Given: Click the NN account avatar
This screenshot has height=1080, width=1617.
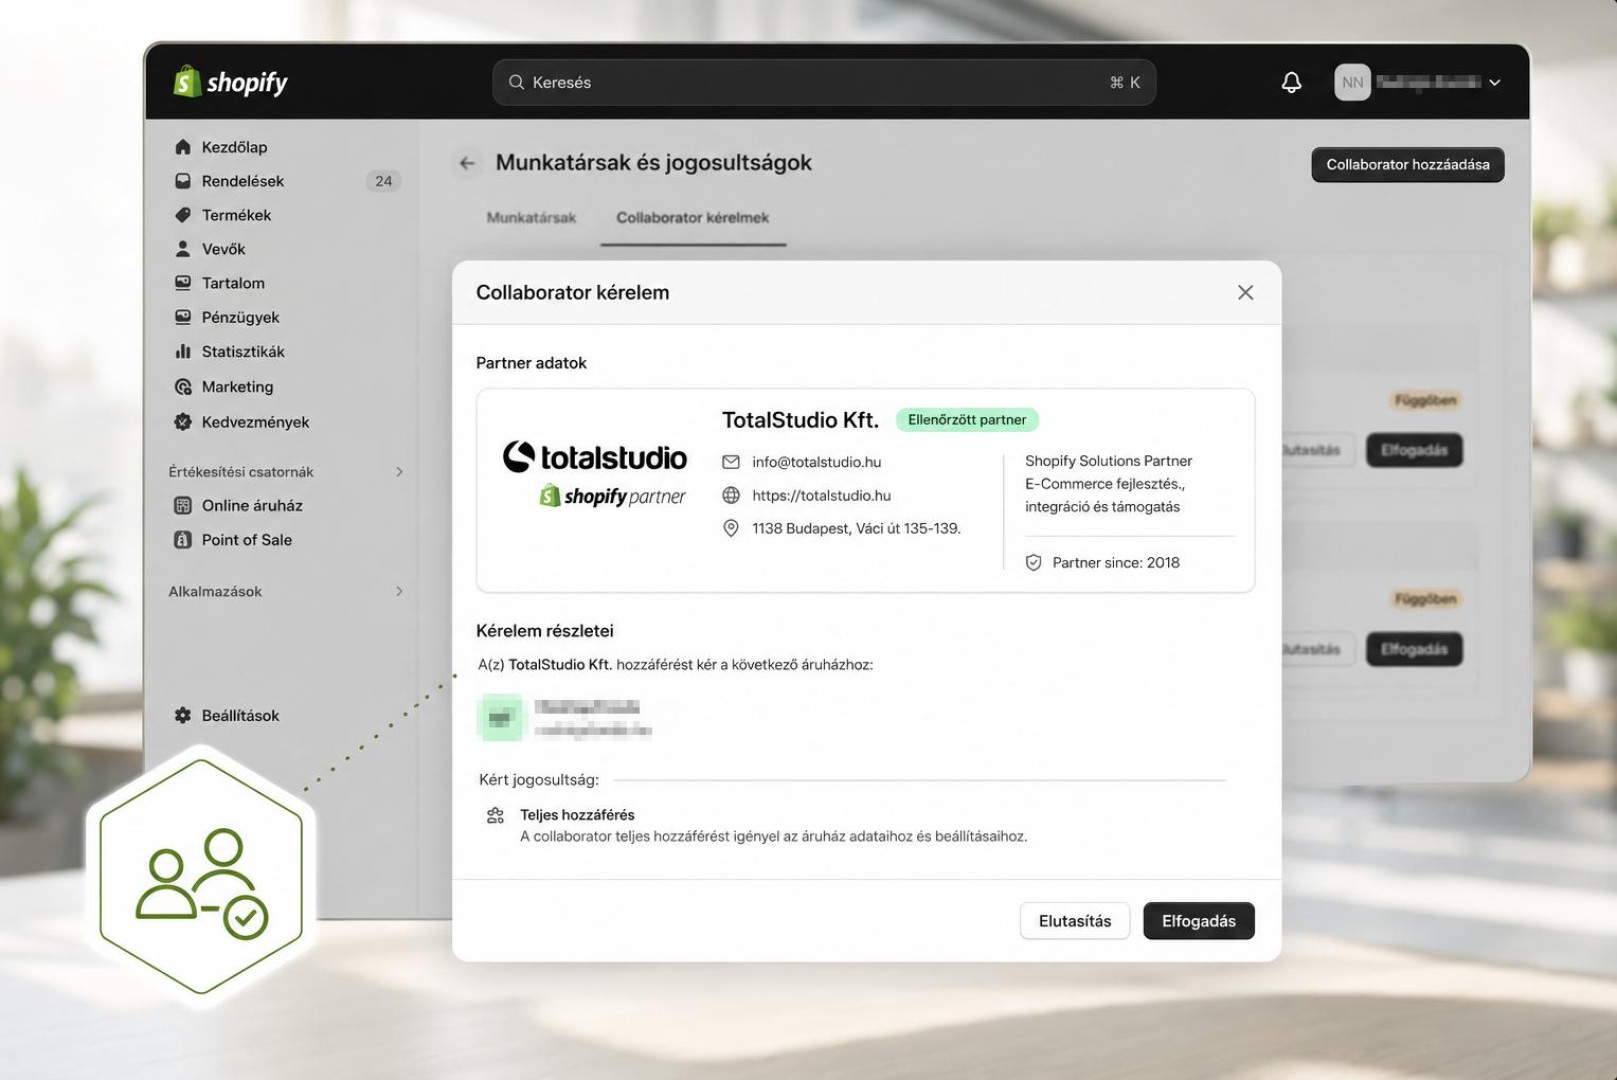Looking at the screenshot, I should [1352, 82].
